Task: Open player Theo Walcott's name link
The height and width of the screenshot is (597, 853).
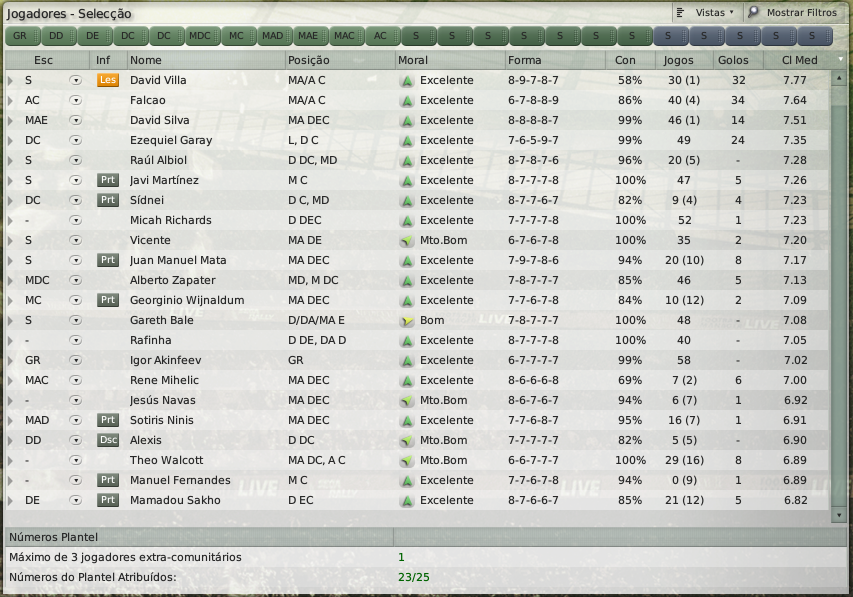Action: point(166,460)
